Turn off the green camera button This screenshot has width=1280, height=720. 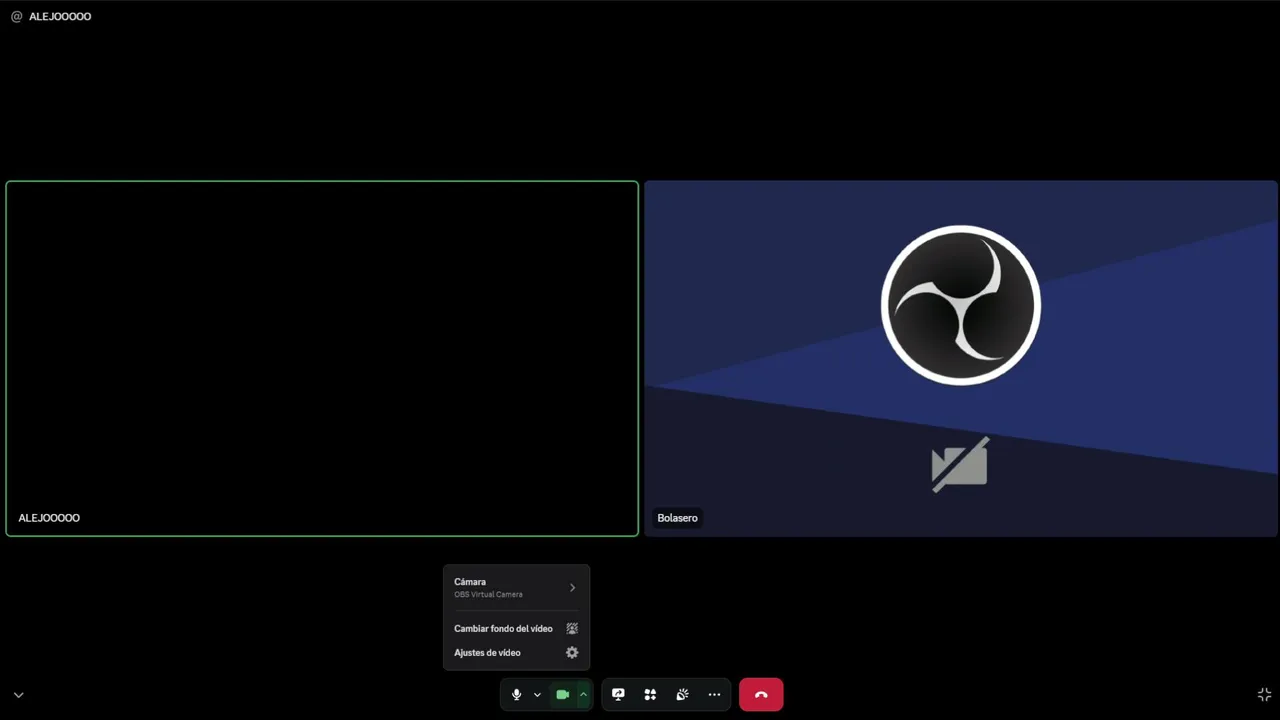pos(562,695)
